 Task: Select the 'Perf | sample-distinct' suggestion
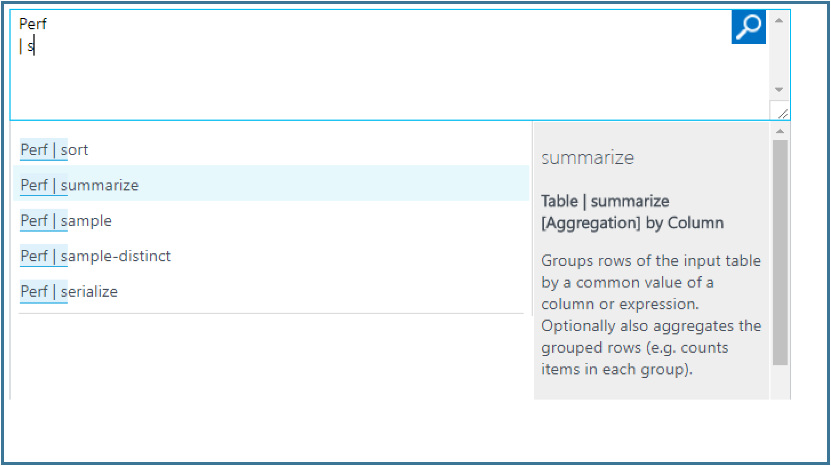[271, 256]
